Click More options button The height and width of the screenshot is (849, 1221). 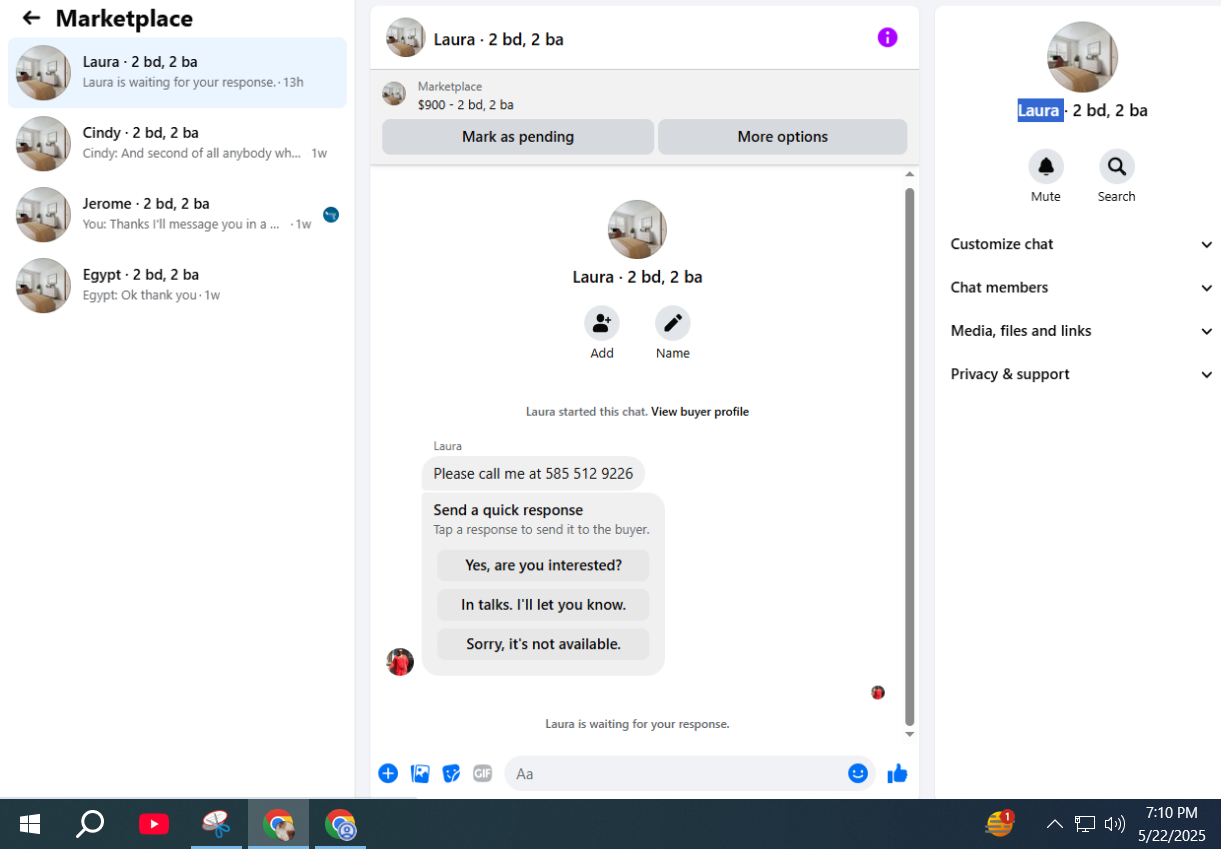tap(782, 137)
